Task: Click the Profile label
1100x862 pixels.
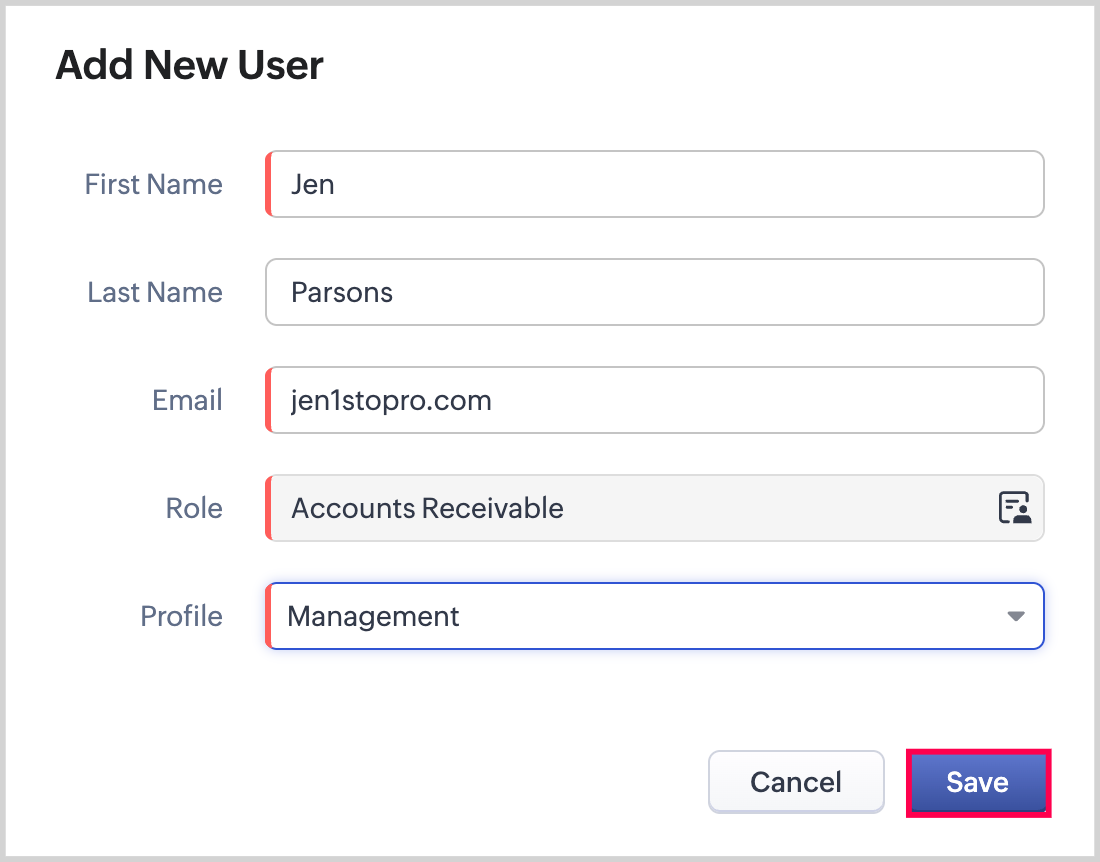Action: [181, 616]
